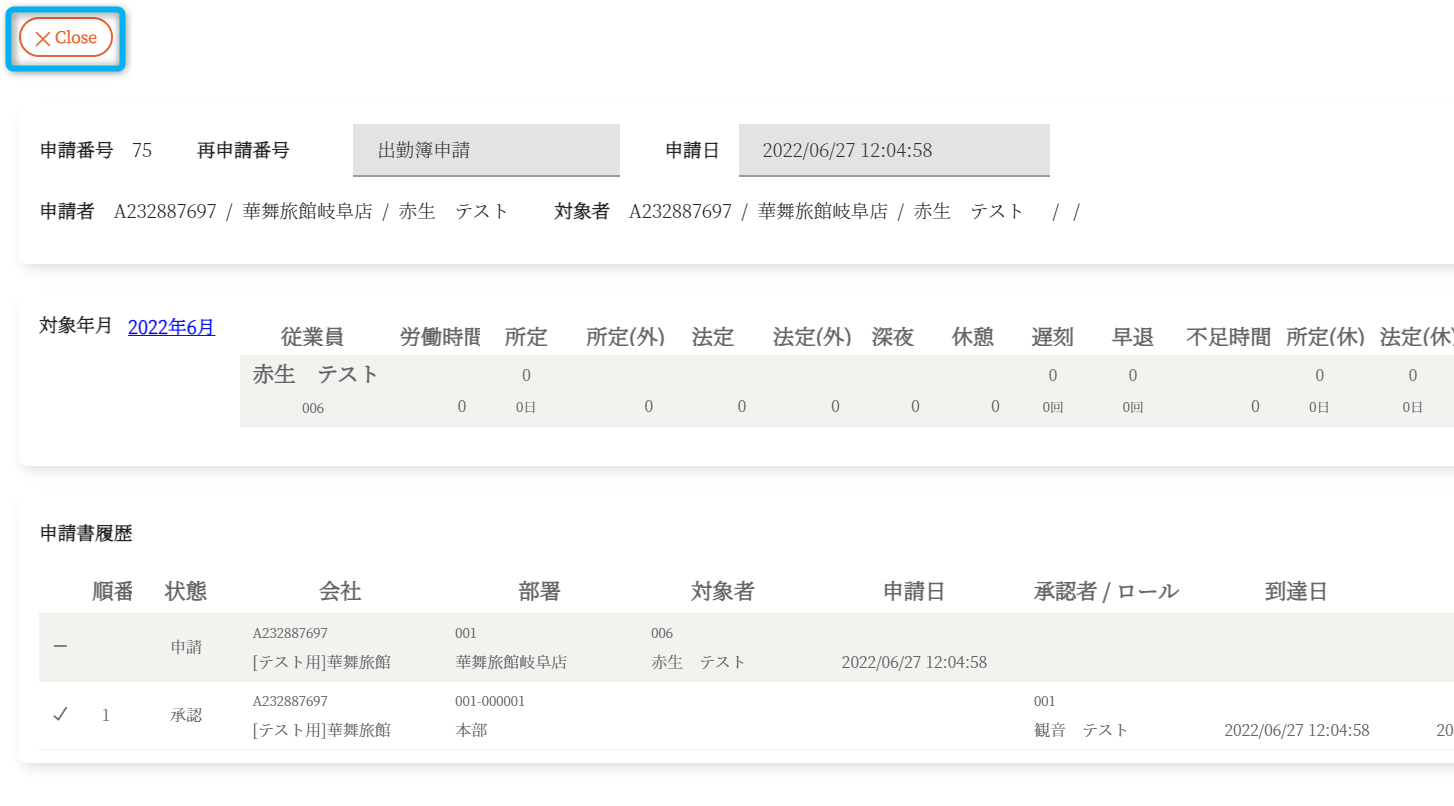Viewport: 1454px width, 806px height.
Task: Click the 本部 department cell
Action: 471,730
